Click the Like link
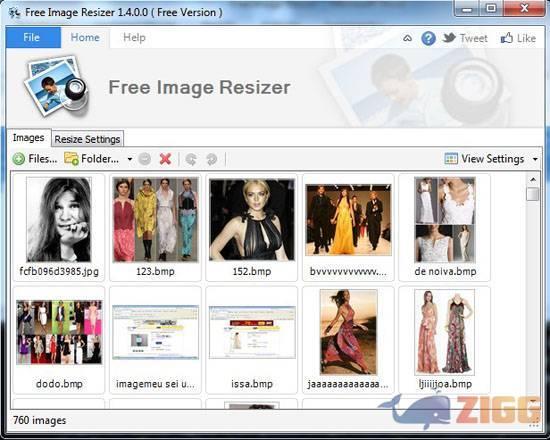 pos(526,38)
